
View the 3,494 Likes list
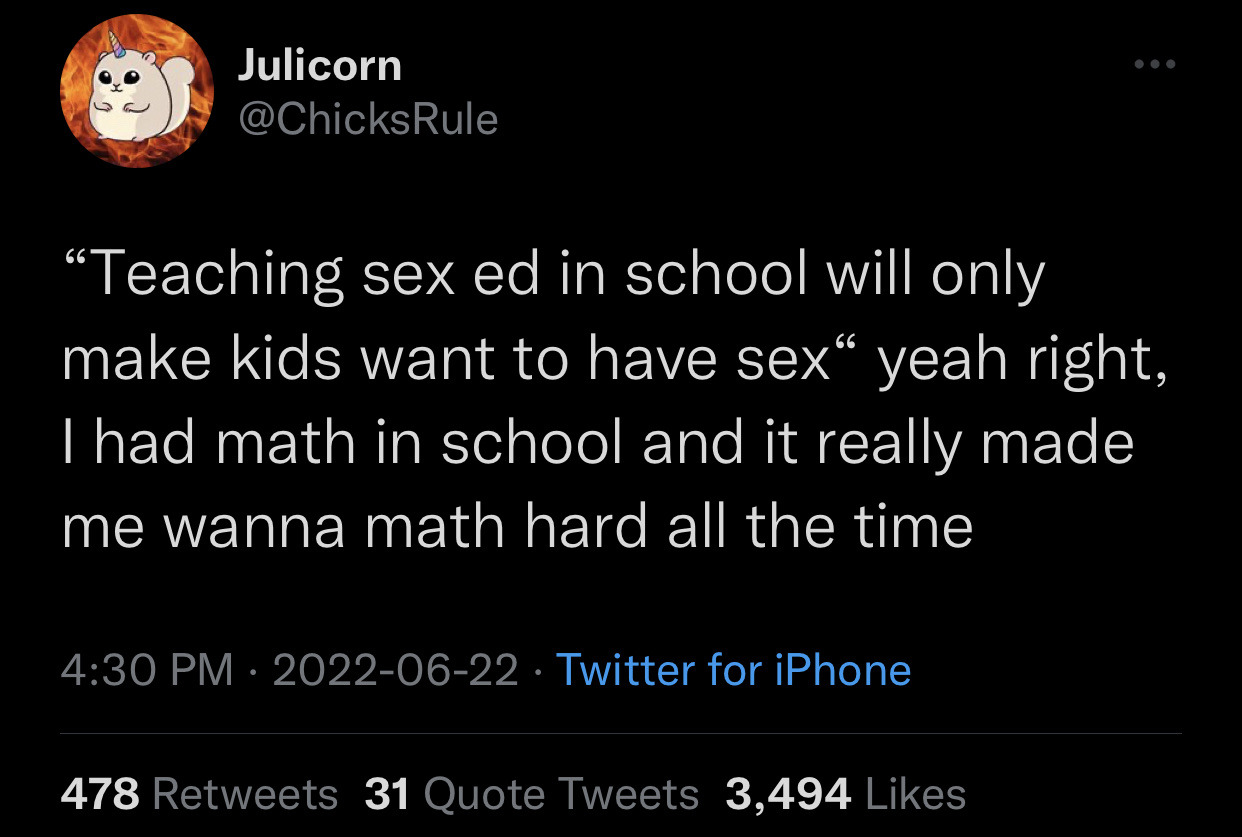point(845,795)
